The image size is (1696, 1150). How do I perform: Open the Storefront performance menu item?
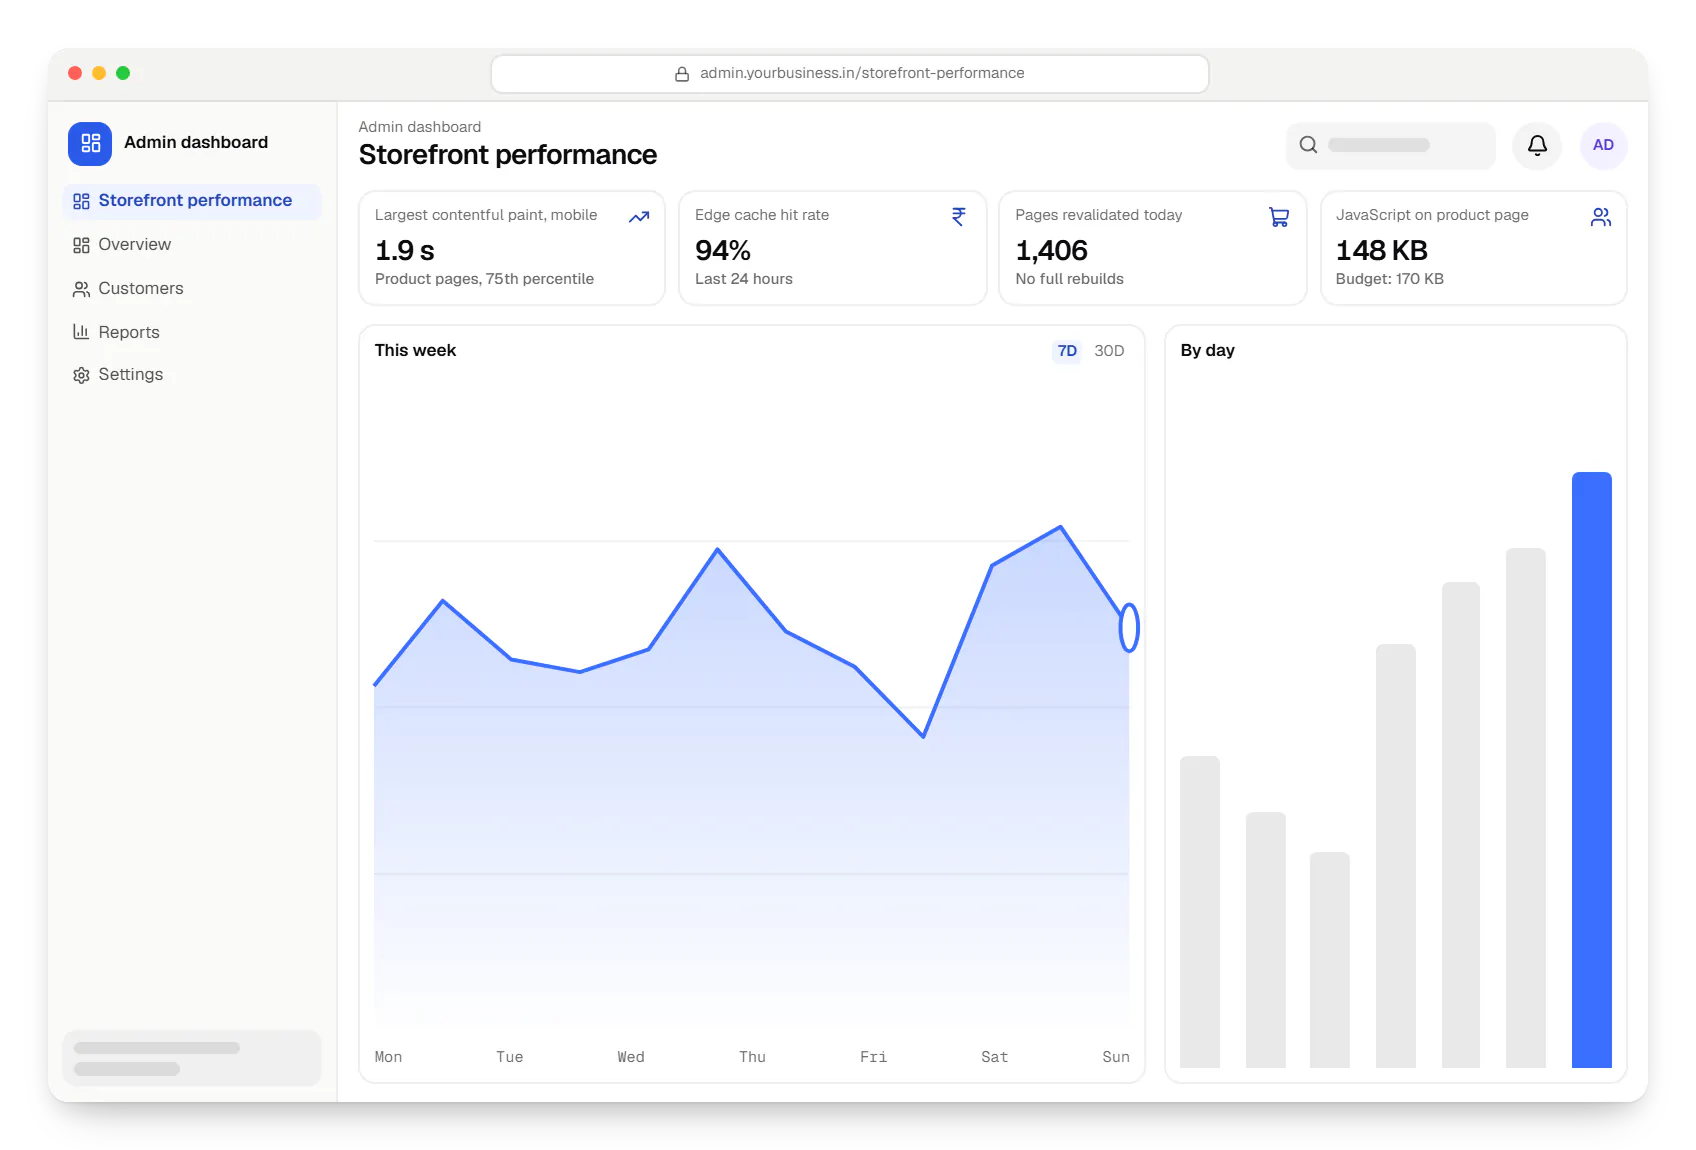[192, 201]
